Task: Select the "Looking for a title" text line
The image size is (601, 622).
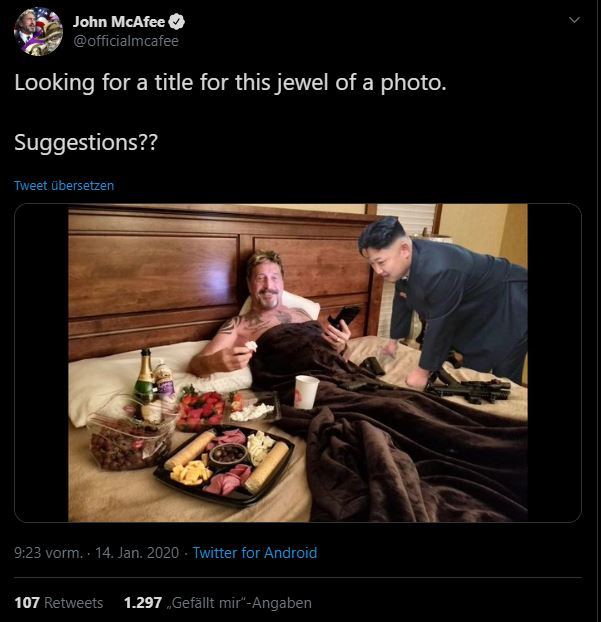Action: coord(230,83)
